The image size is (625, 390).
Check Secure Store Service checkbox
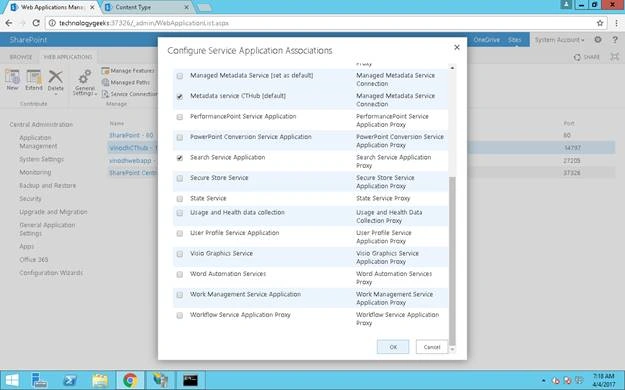[180, 178]
